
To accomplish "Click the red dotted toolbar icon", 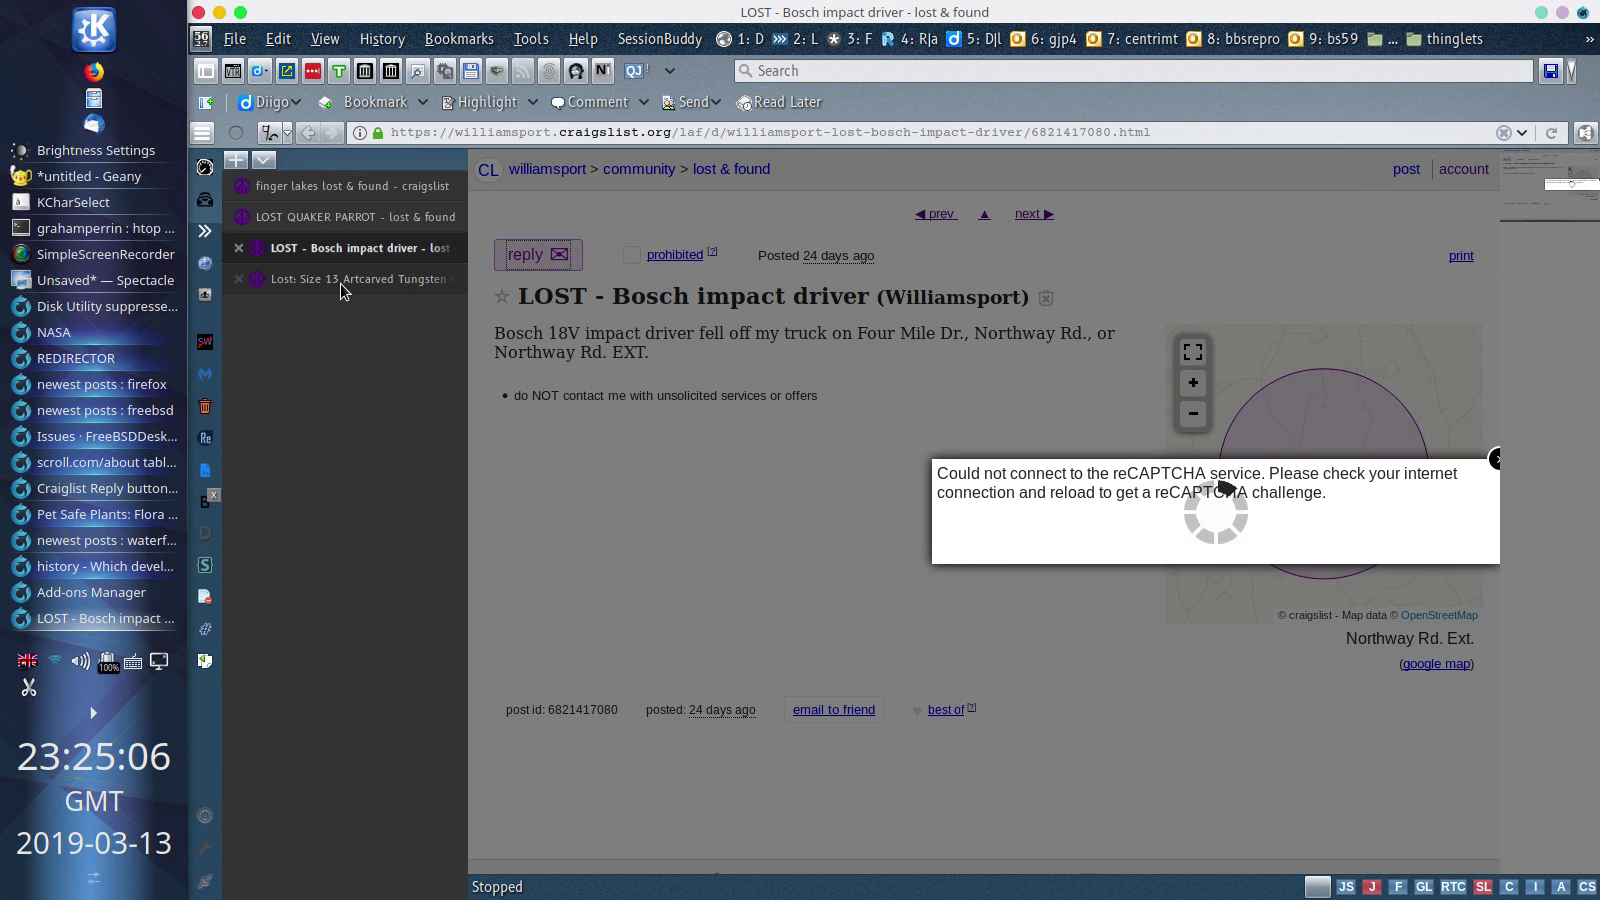I will [x=313, y=71].
